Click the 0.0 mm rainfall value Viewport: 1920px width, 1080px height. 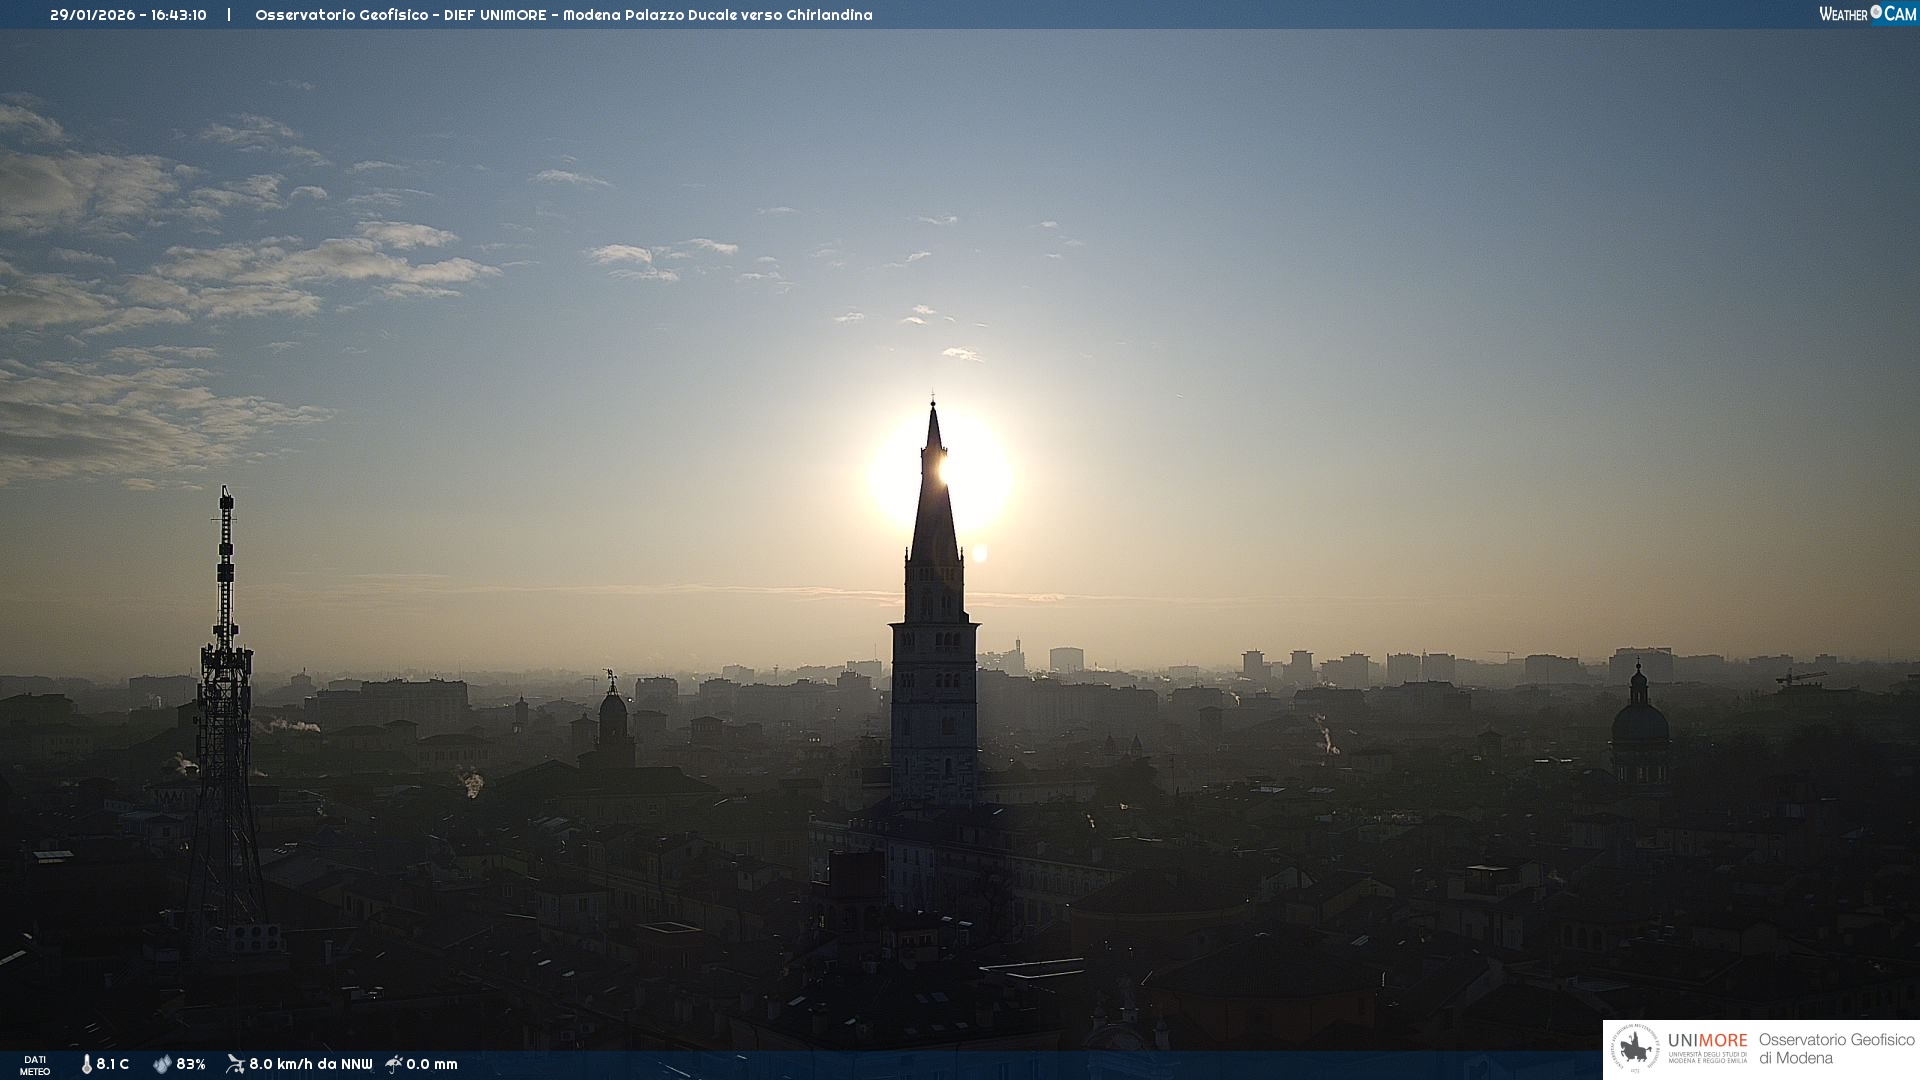(432, 1064)
